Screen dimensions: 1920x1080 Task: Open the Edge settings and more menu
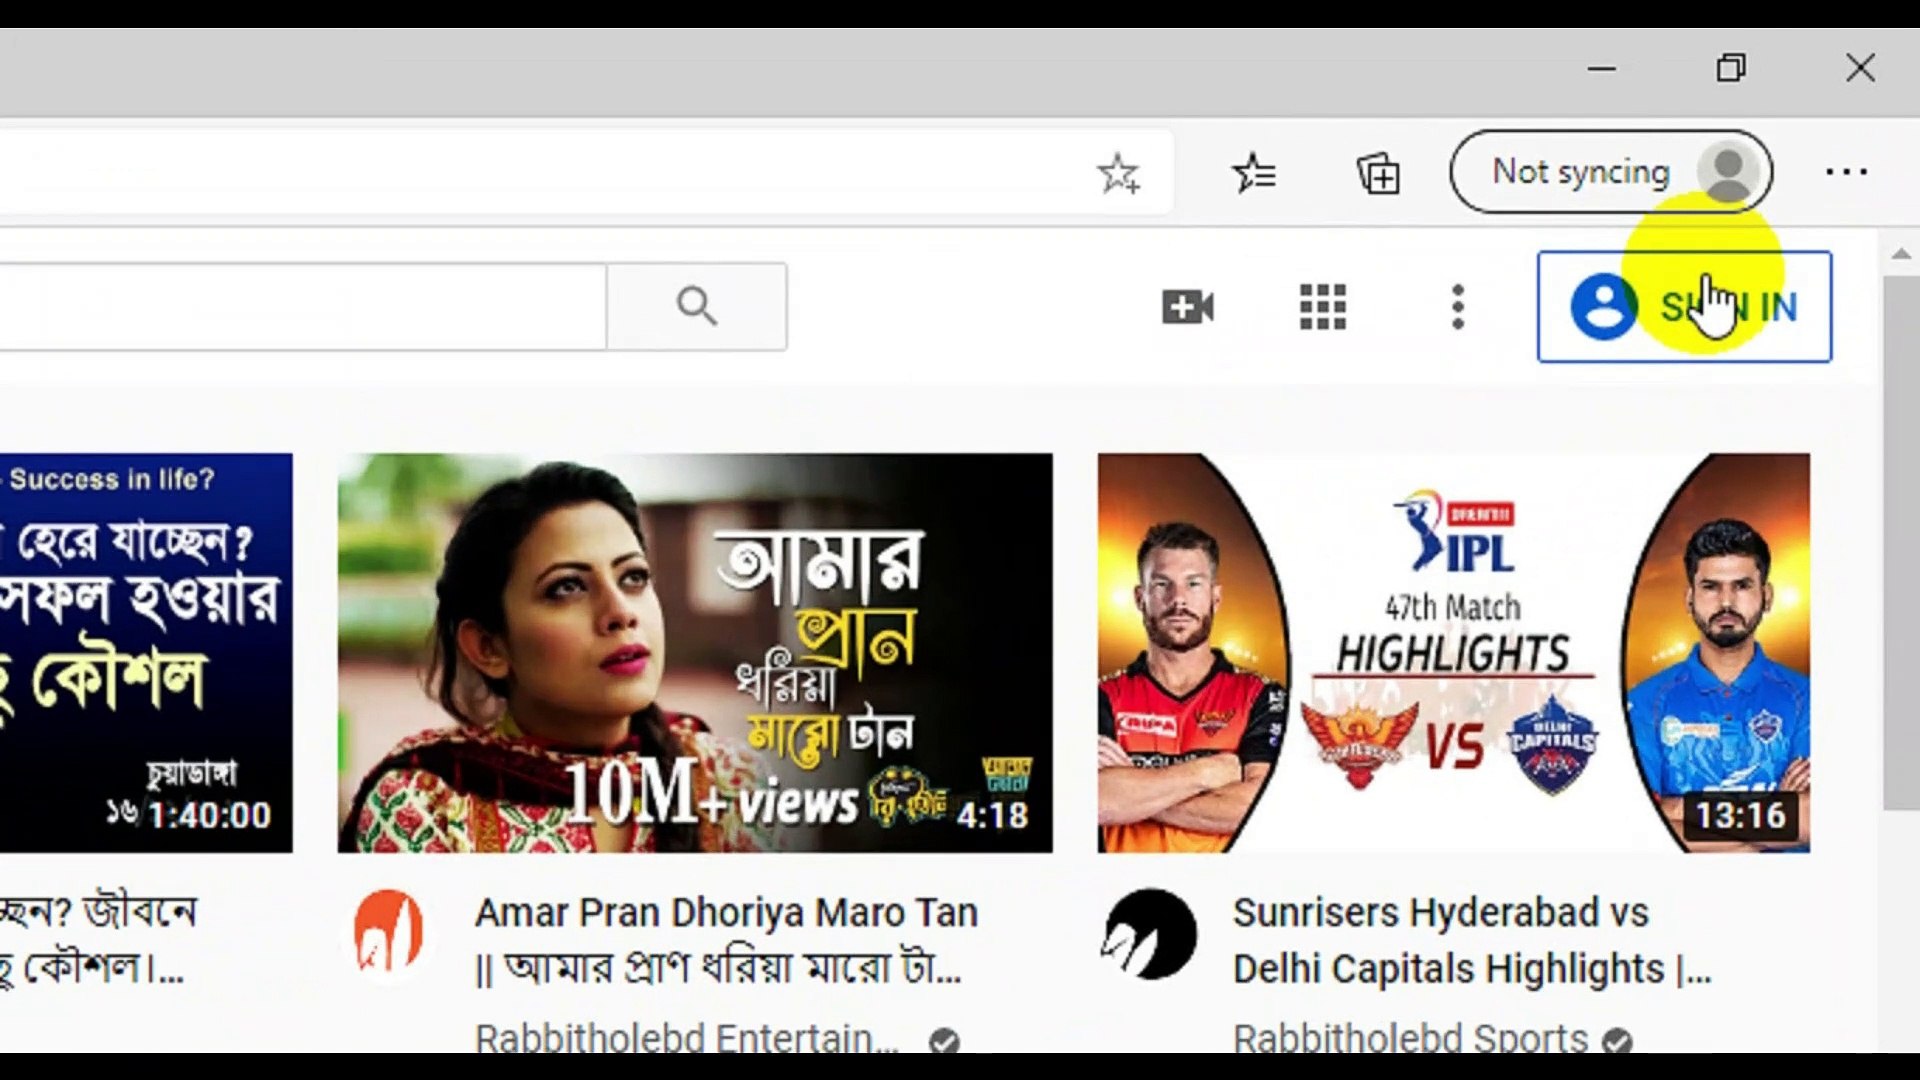(x=1845, y=172)
